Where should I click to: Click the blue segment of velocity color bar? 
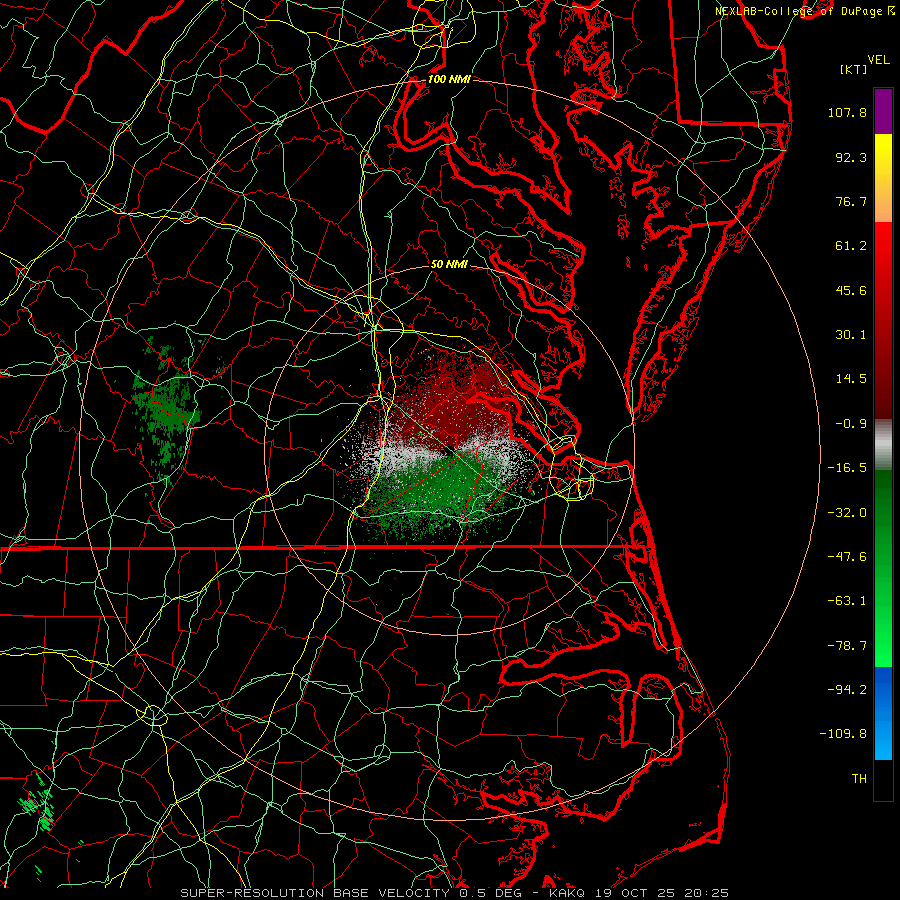[883, 713]
